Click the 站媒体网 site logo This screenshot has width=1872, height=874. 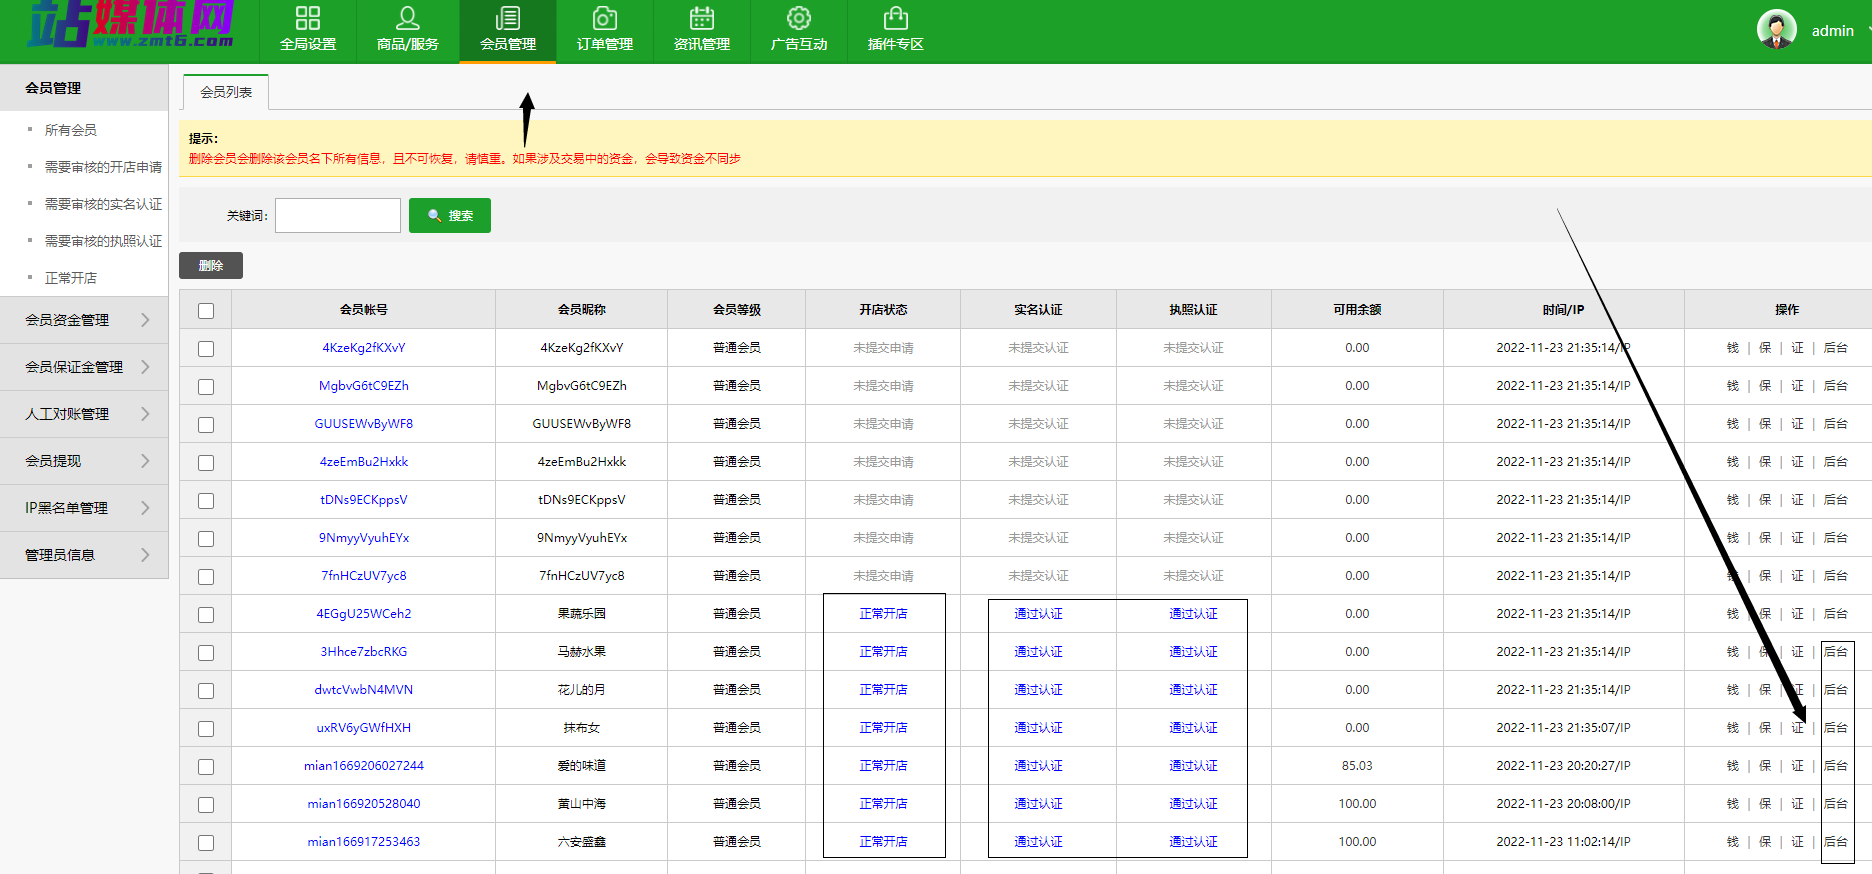click(x=131, y=24)
